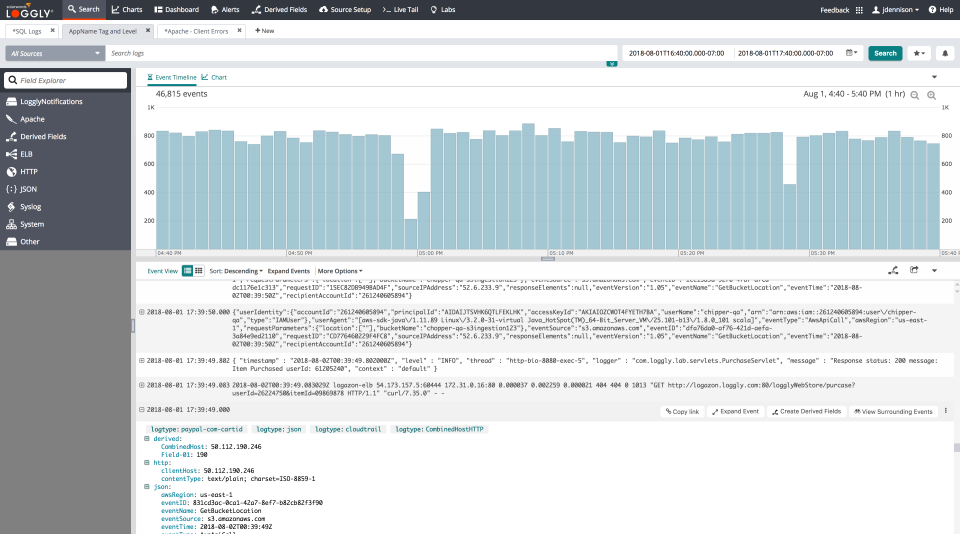This screenshot has height=534, width=960.
Task: Edit the start time range field
Action: [x=677, y=53]
